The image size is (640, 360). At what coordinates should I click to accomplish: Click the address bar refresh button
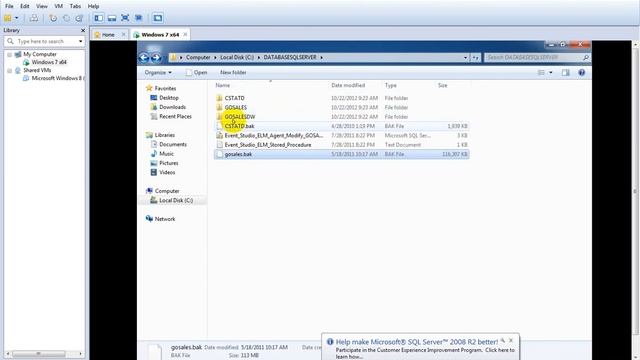[x=476, y=58]
